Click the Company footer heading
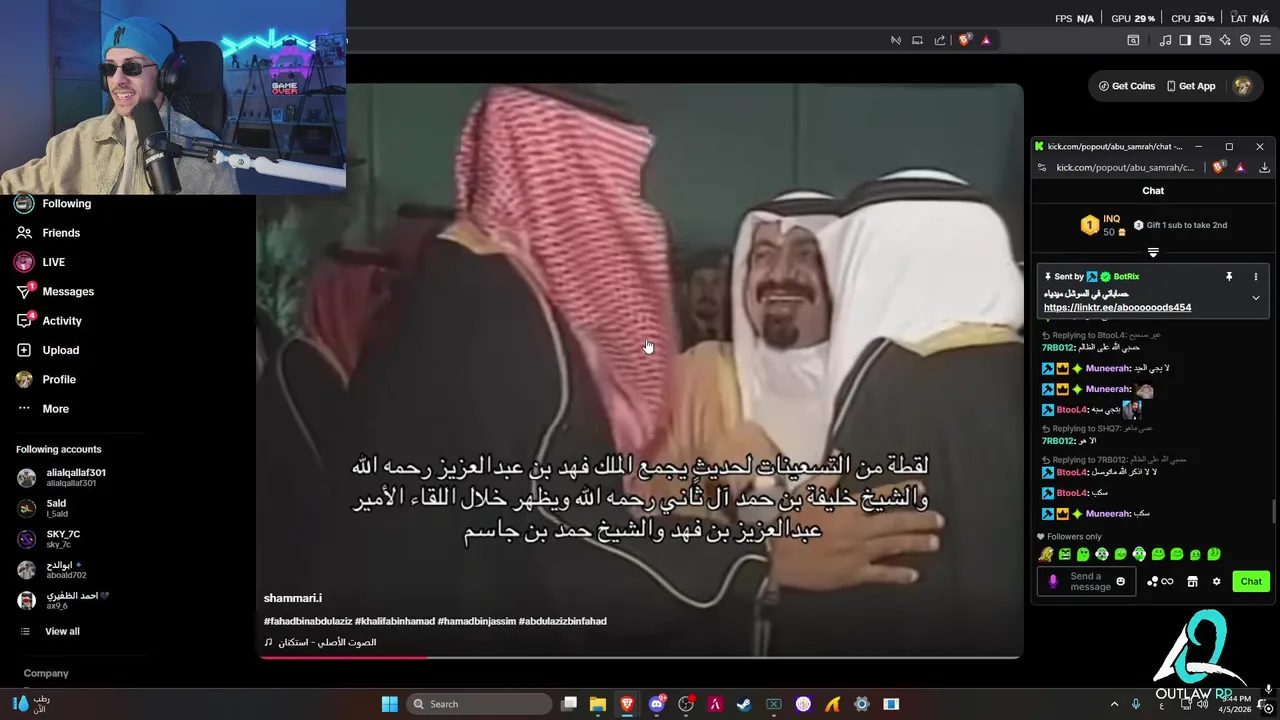The image size is (1280, 720). pos(46,673)
